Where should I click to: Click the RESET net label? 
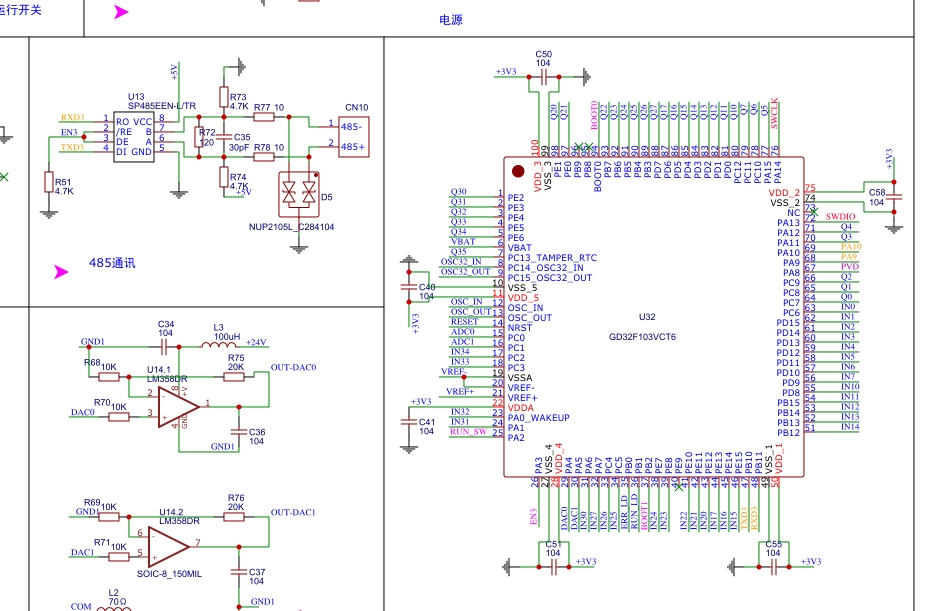(464, 322)
